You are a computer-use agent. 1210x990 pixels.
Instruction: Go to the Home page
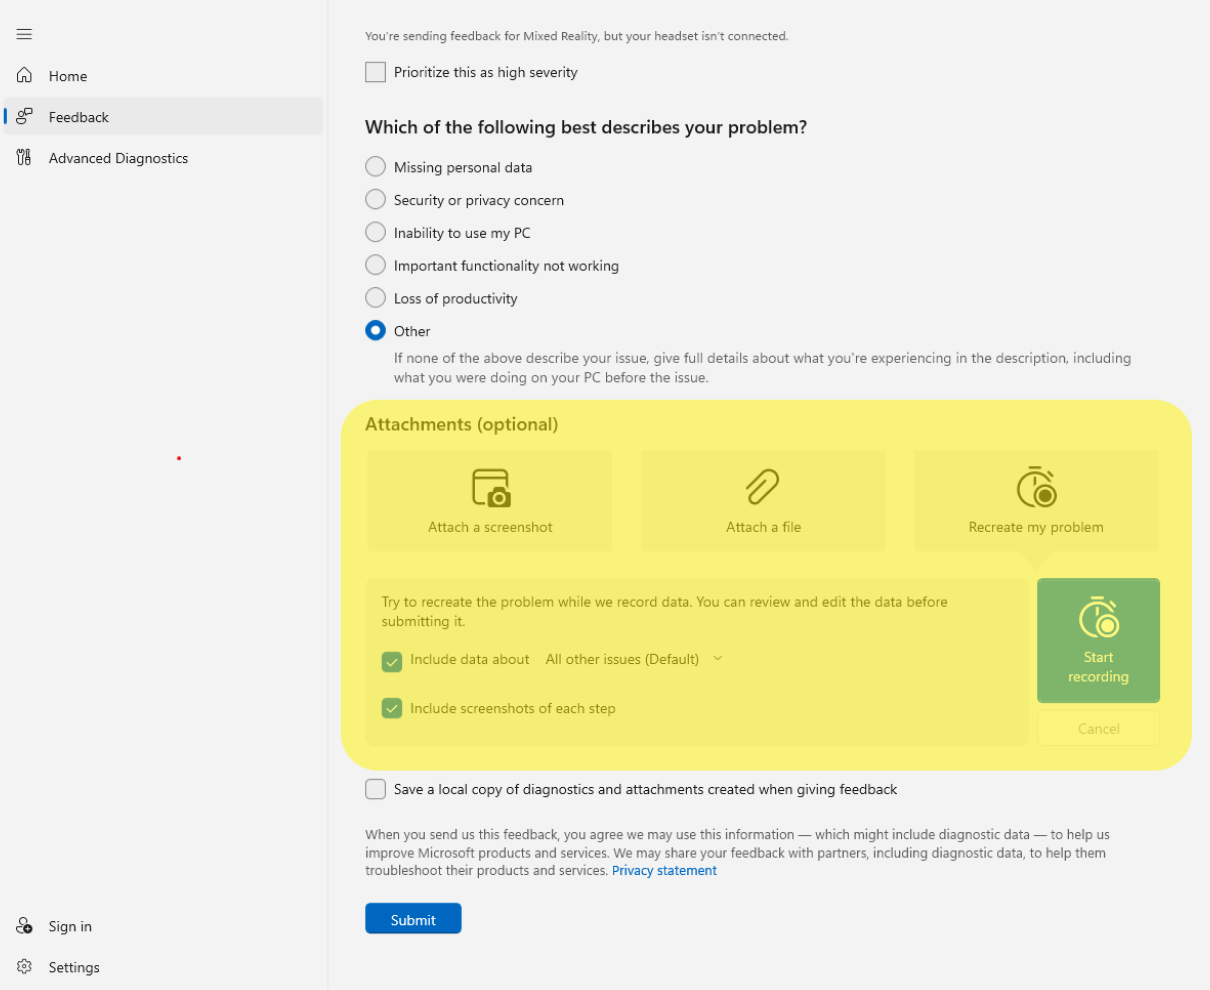point(164,75)
